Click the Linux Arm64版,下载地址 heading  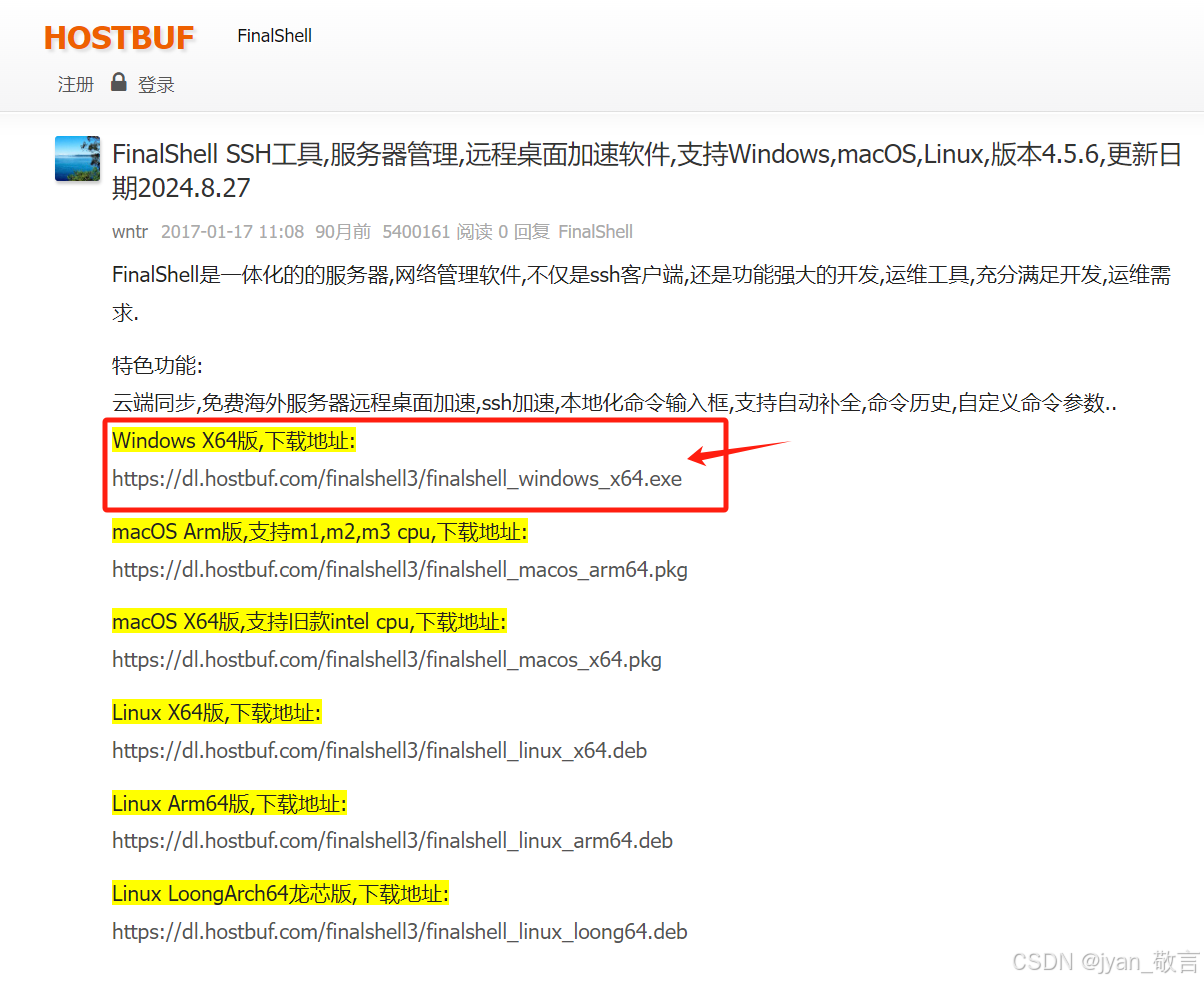coord(229,803)
